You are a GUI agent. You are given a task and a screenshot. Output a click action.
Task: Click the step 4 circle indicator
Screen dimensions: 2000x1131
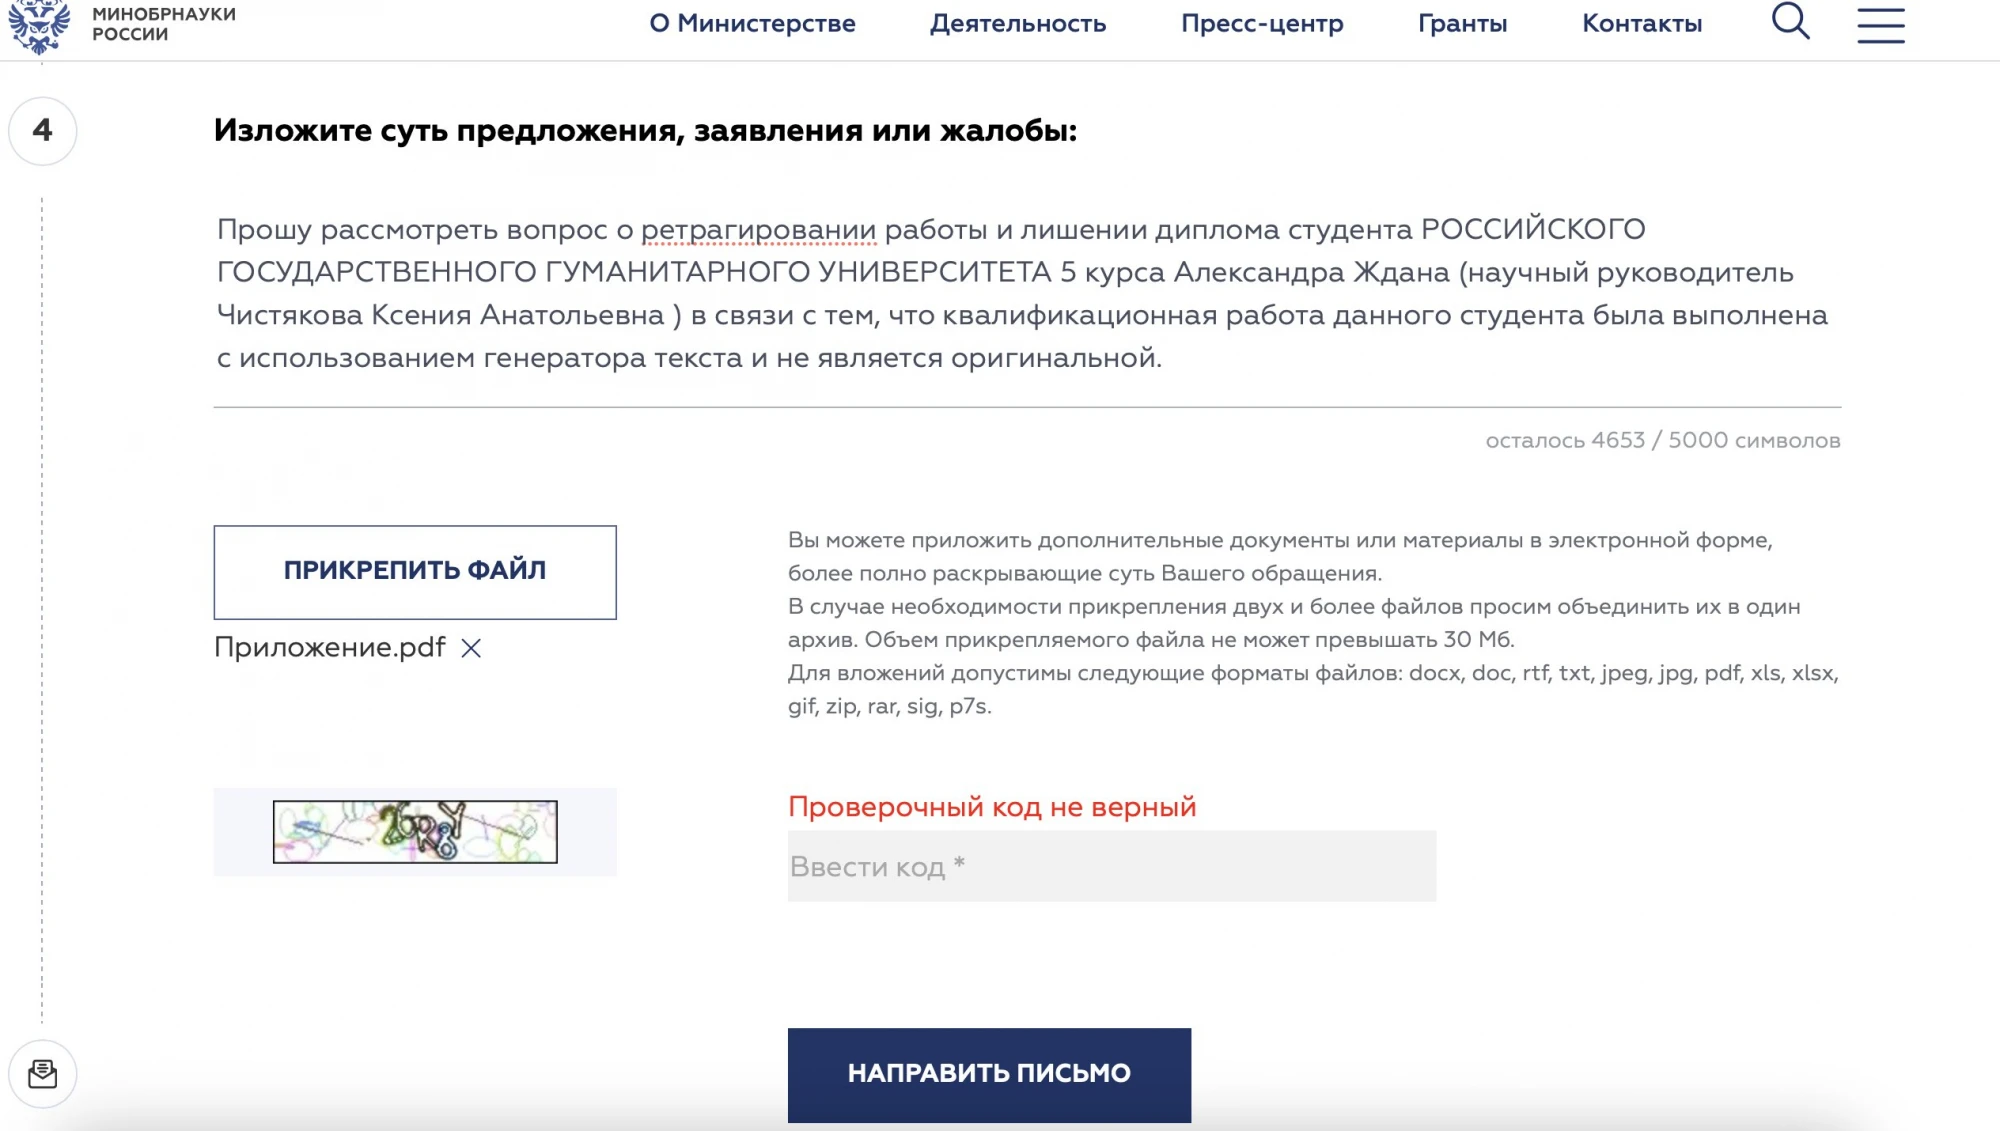click(x=43, y=130)
